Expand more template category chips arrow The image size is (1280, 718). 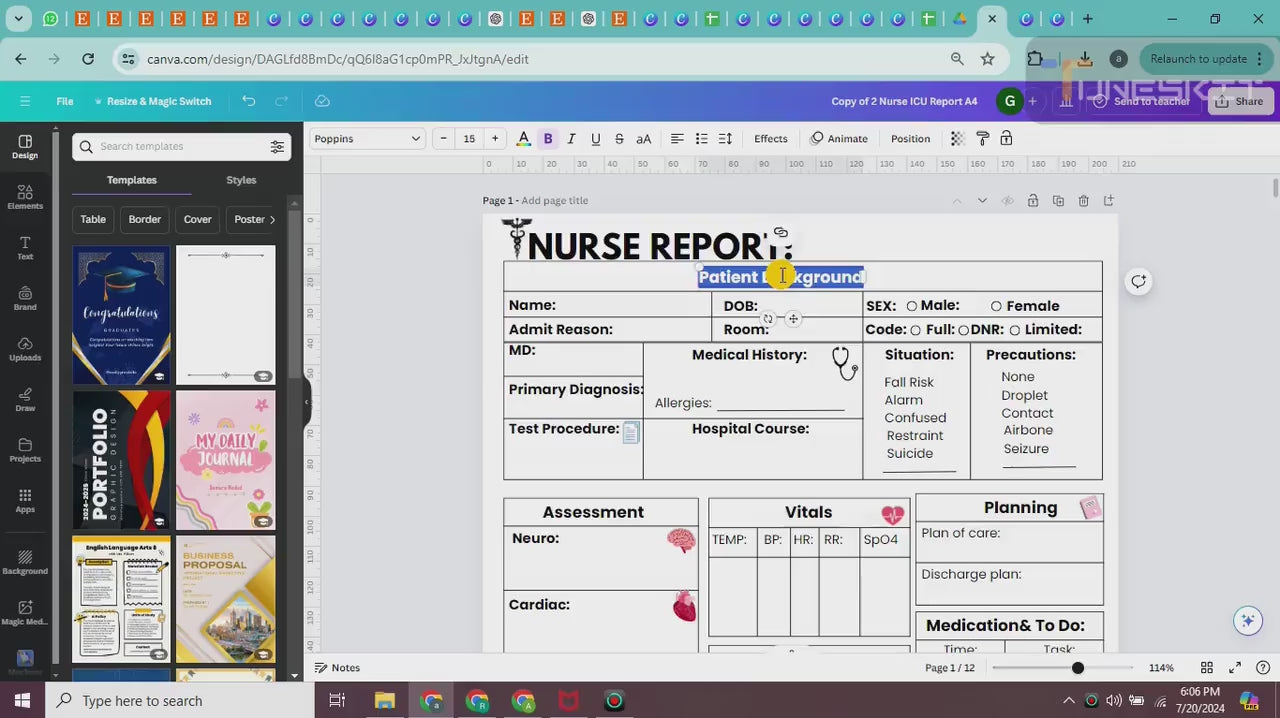click(x=273, y=219)
